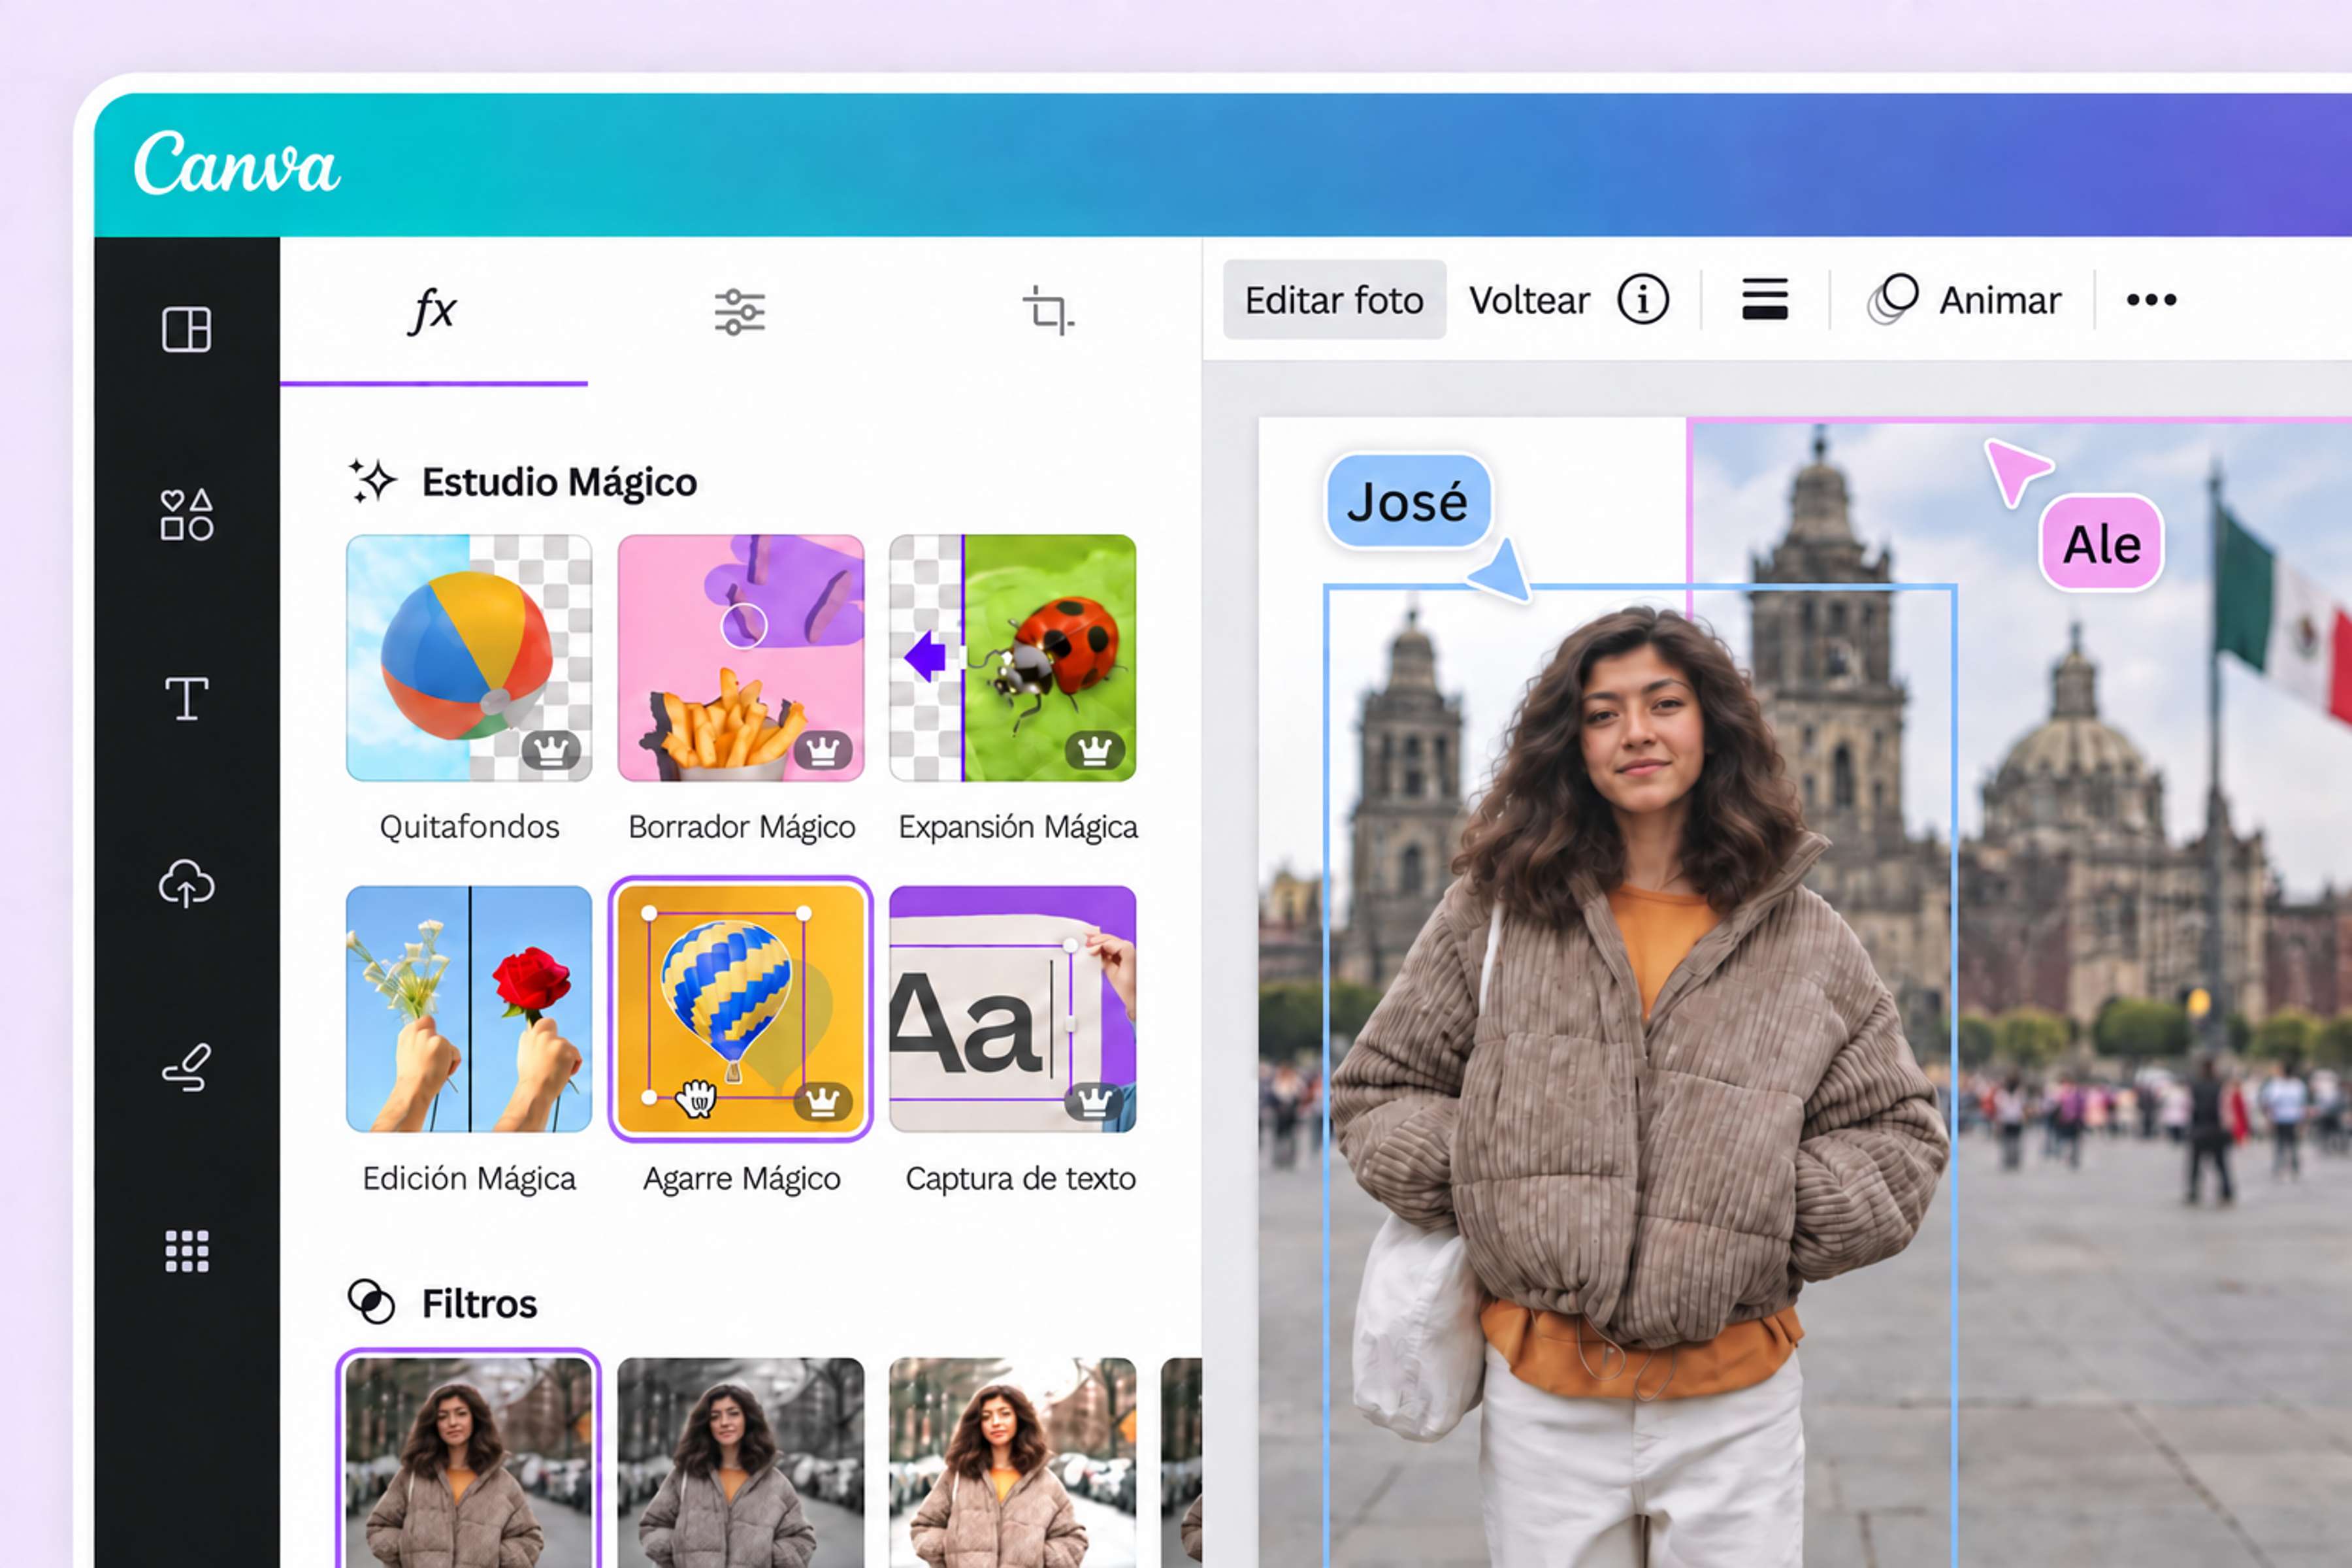The width and height of the screenshot is (2352, 1568).
Task: Click the Borrador Mágico label
Action: pos(741,827)
